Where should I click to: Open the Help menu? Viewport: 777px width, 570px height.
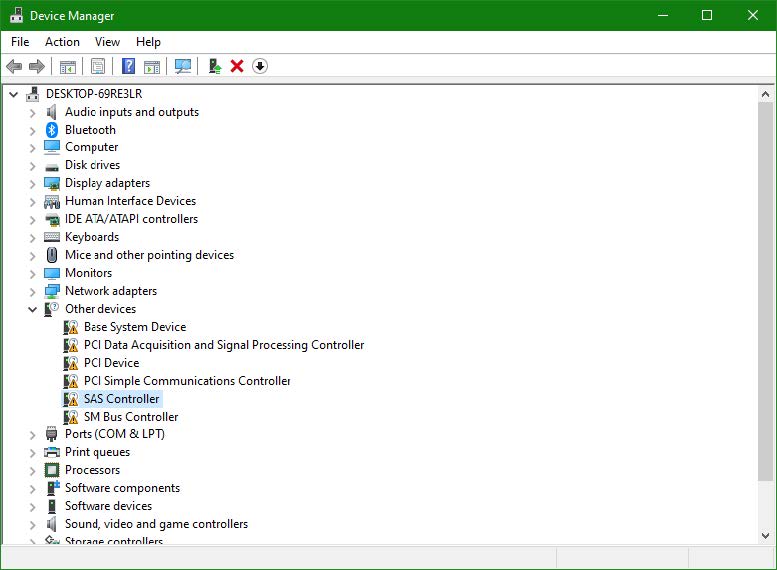(148, 42)
